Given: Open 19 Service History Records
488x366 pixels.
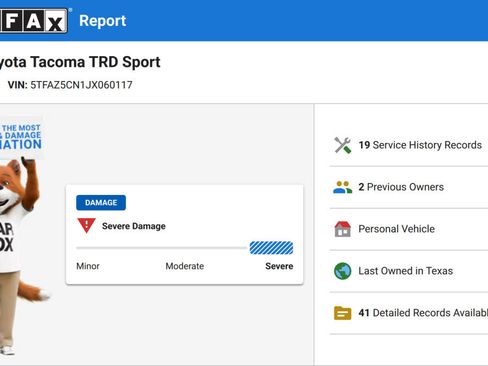Looking at the screenshot, I should click(420, 145).
